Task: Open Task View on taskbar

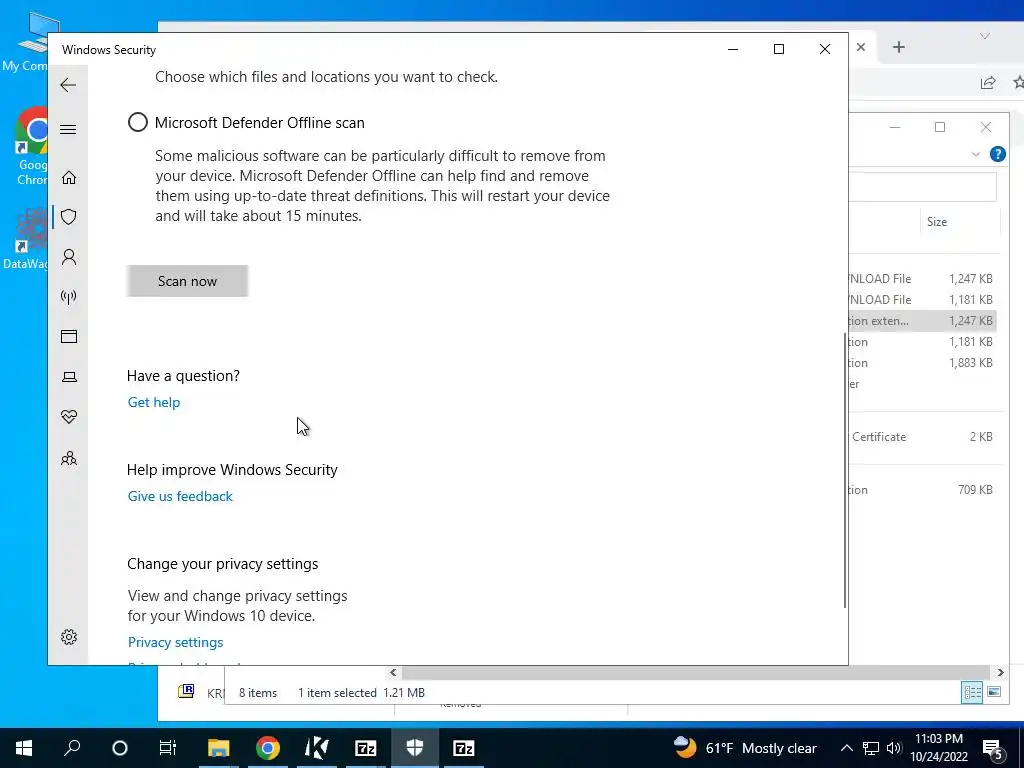Action: (x=168, y=748)
